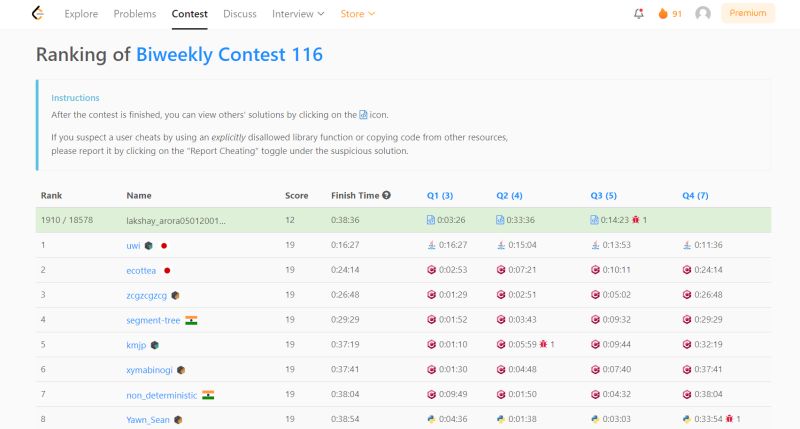800x429 pixels.
Task: View lakshay_arora's Q2 solution code icon
Action: coord(500,220)
